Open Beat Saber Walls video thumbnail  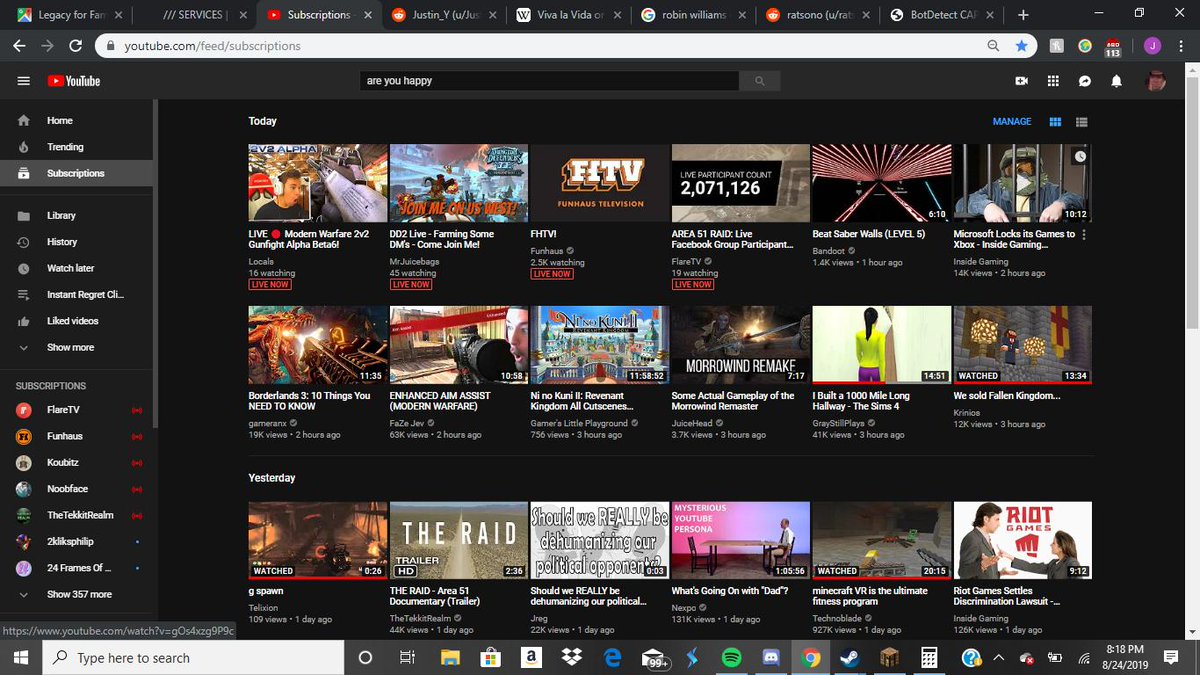(882, 183)
